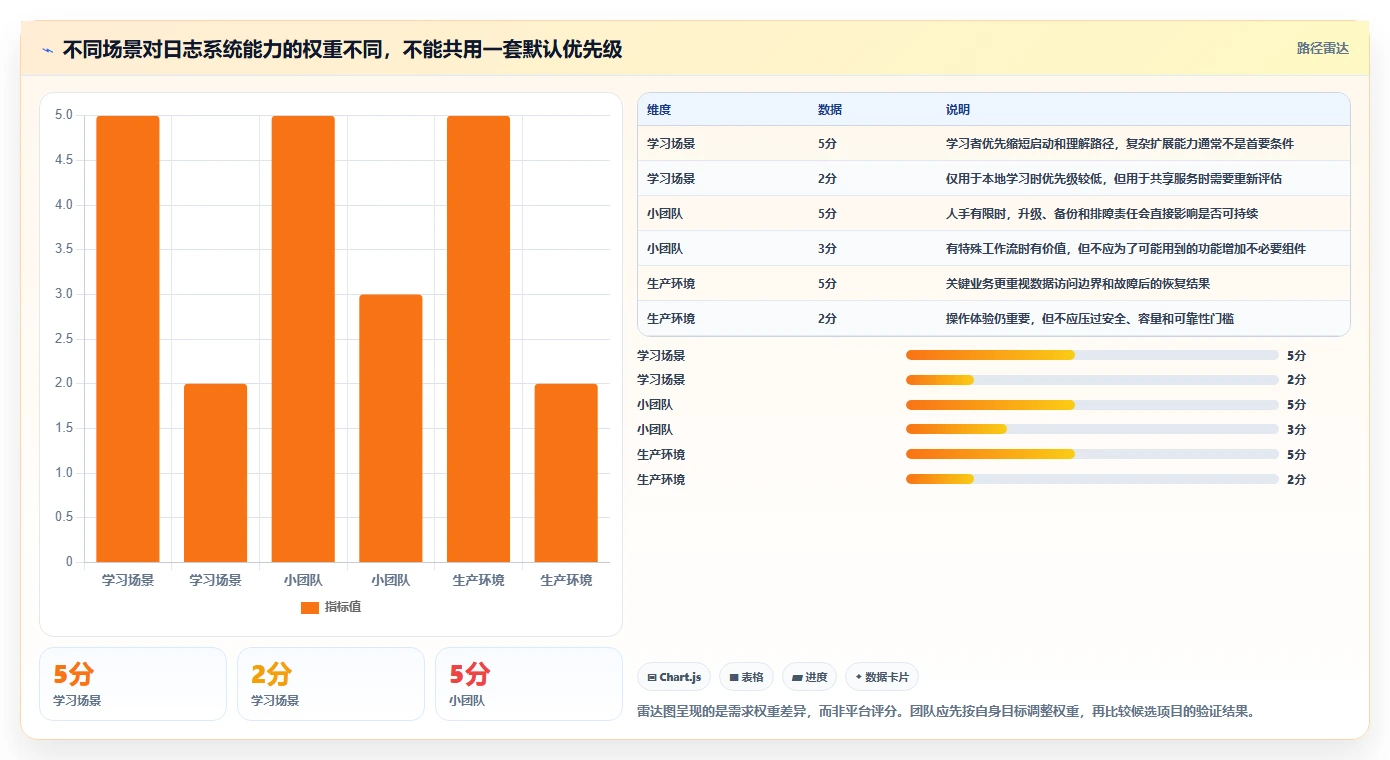Click the 数据 column header
Screen dimensions: 1390x760
point(830,109)
